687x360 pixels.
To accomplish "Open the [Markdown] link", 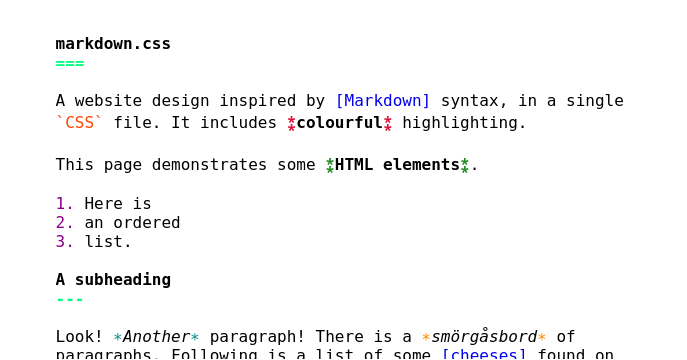I will [383, 101].
